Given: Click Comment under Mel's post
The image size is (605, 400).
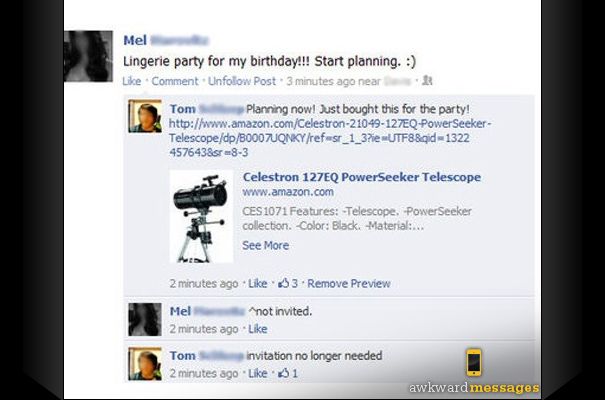Looking at the screenshot, I should point(174,81).
